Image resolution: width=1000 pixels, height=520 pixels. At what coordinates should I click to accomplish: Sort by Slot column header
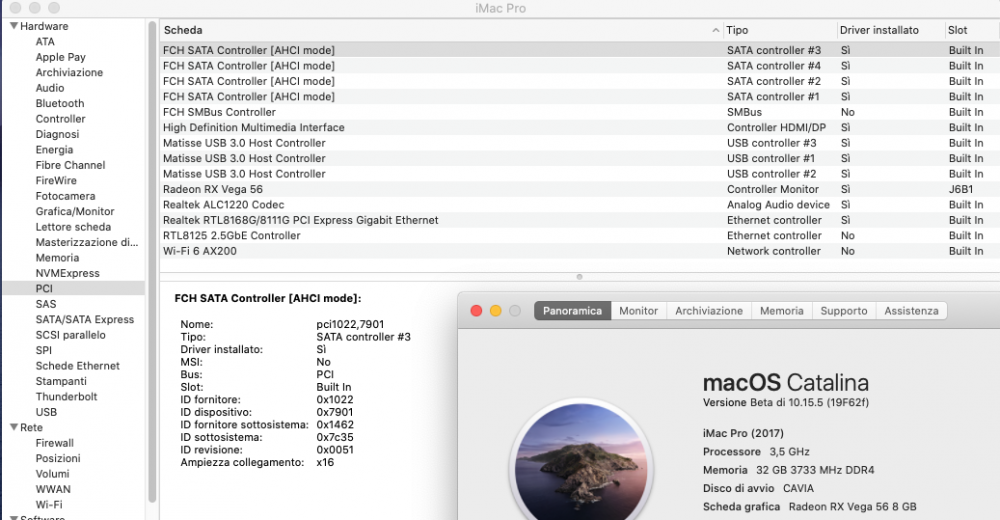point(957,30)
